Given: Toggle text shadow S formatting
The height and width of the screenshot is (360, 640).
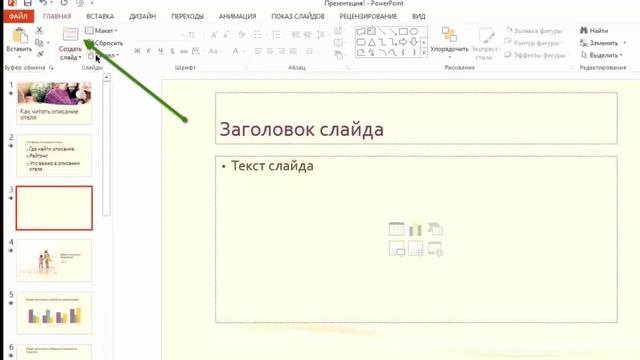Looking at the screenshot, I should (172, 51).
